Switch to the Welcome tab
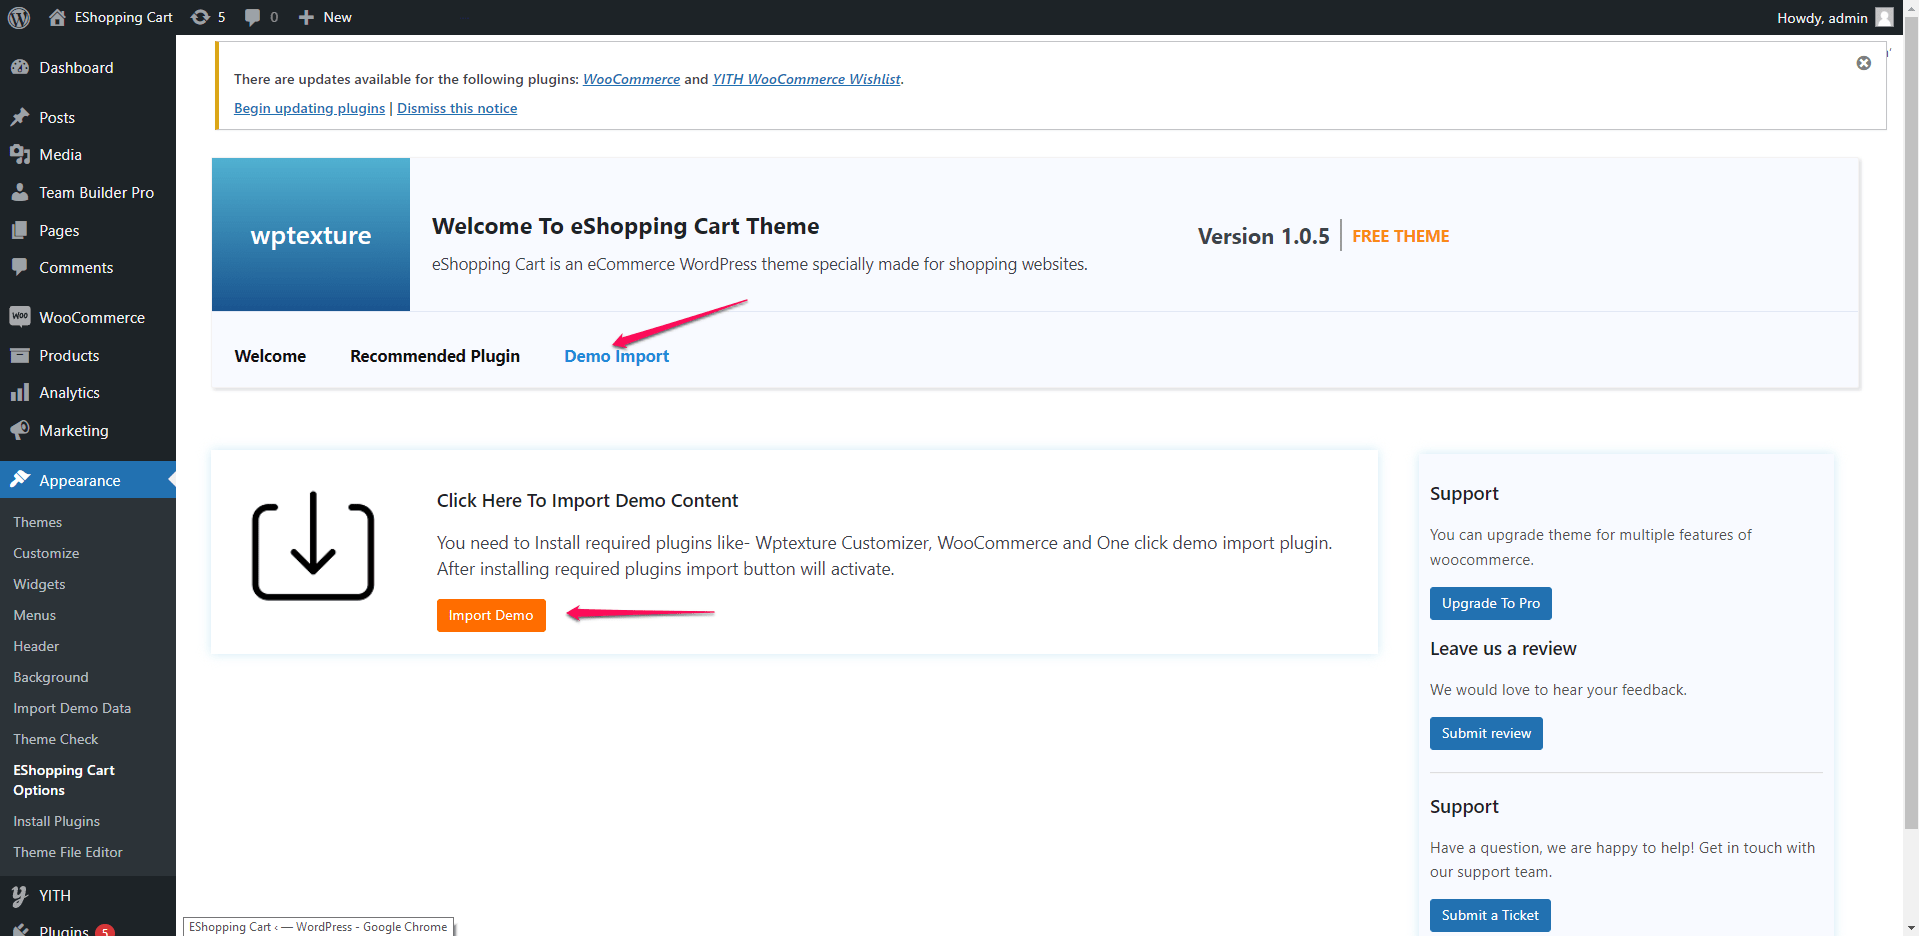Viewport: 1919px width, 936px height. pos(270,356)
